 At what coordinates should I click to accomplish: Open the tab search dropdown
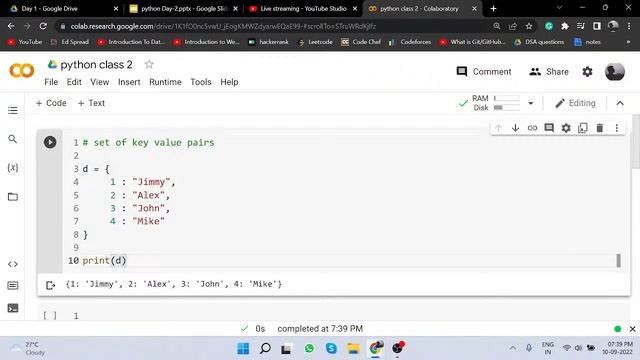560,8
